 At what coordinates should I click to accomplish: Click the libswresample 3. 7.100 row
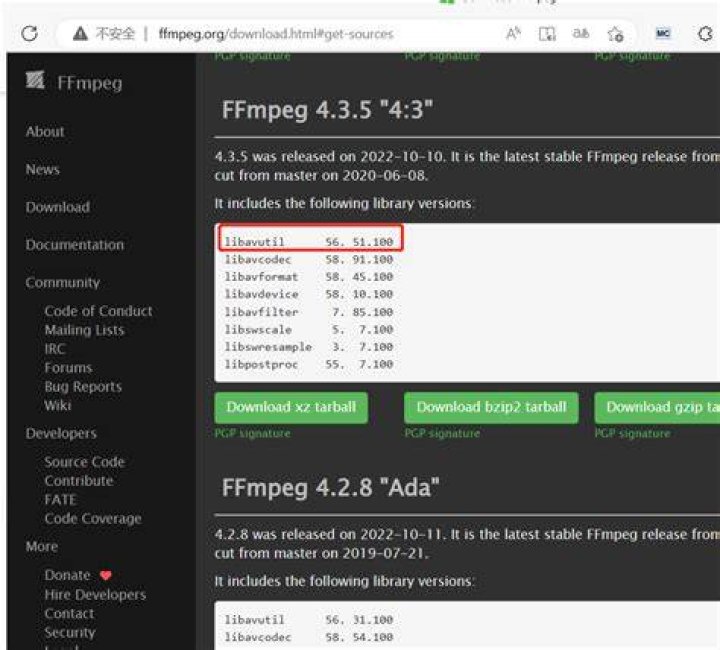click(x=309, y=347)
